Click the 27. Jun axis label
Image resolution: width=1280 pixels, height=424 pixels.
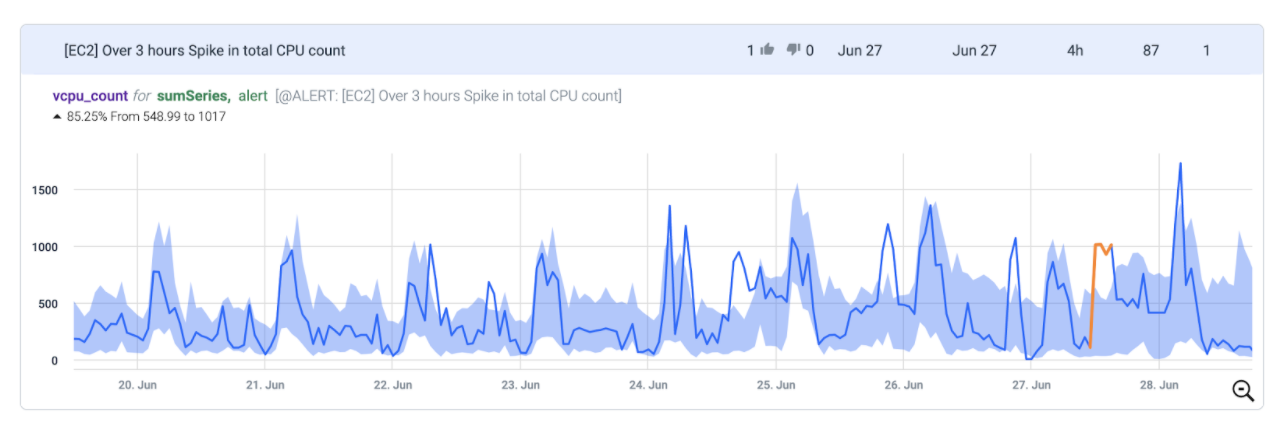(1031, 384)
